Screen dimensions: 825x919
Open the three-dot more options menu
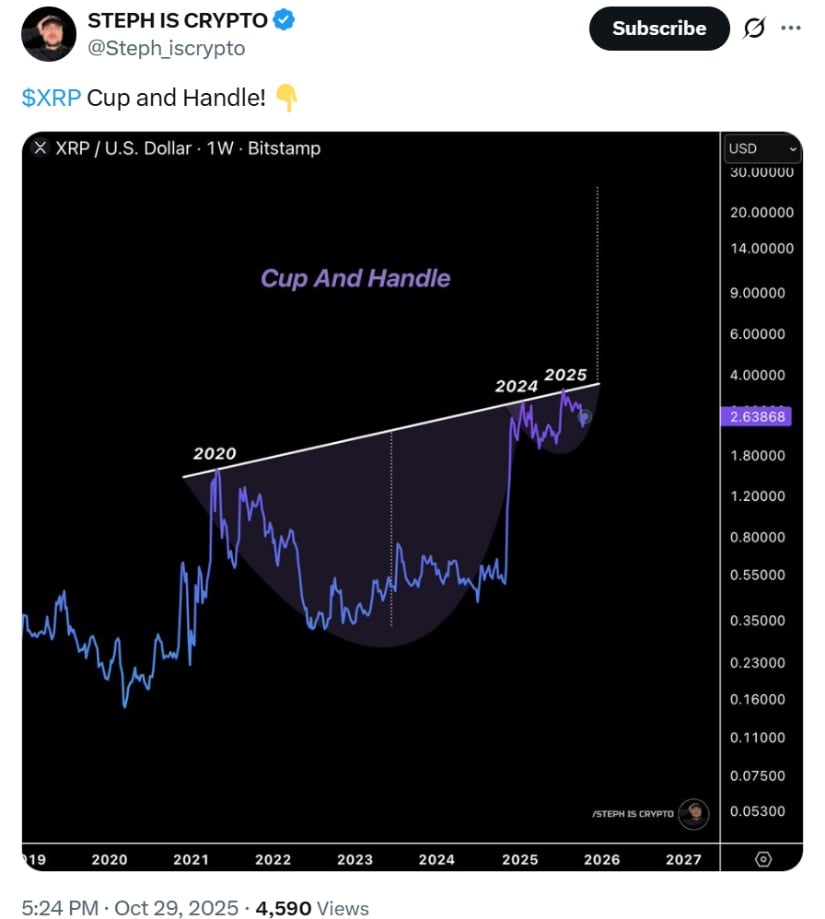pos(791,28)
